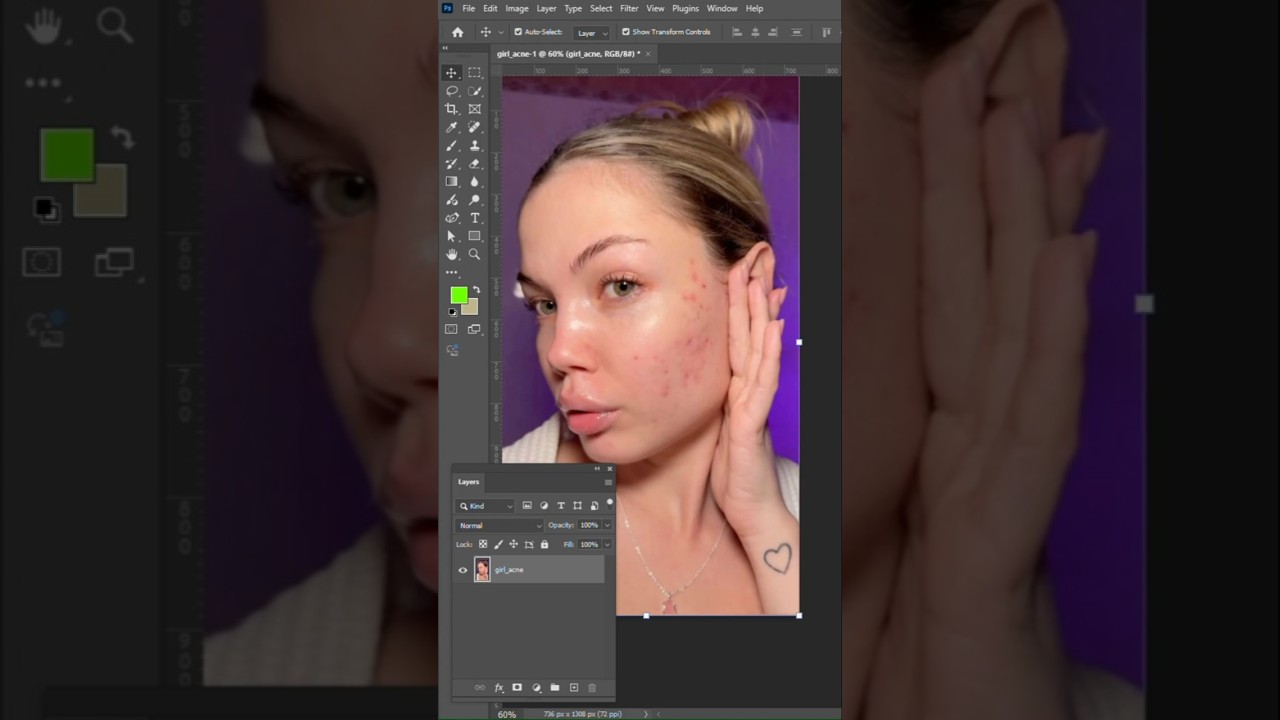1280x720 pixels.
Task: Open the Move tool preset picker arrow
Action: click(x=501, y=33)
